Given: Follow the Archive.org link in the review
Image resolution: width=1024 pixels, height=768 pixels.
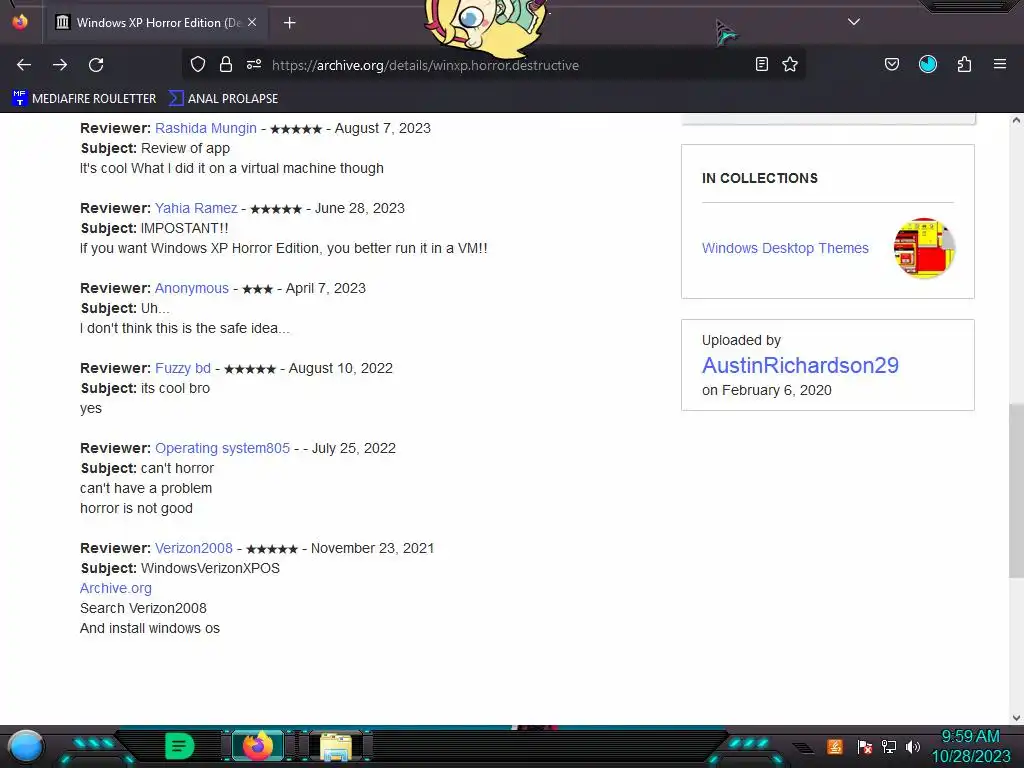Looking at the screenshot, I should click(x=116, y=588).
